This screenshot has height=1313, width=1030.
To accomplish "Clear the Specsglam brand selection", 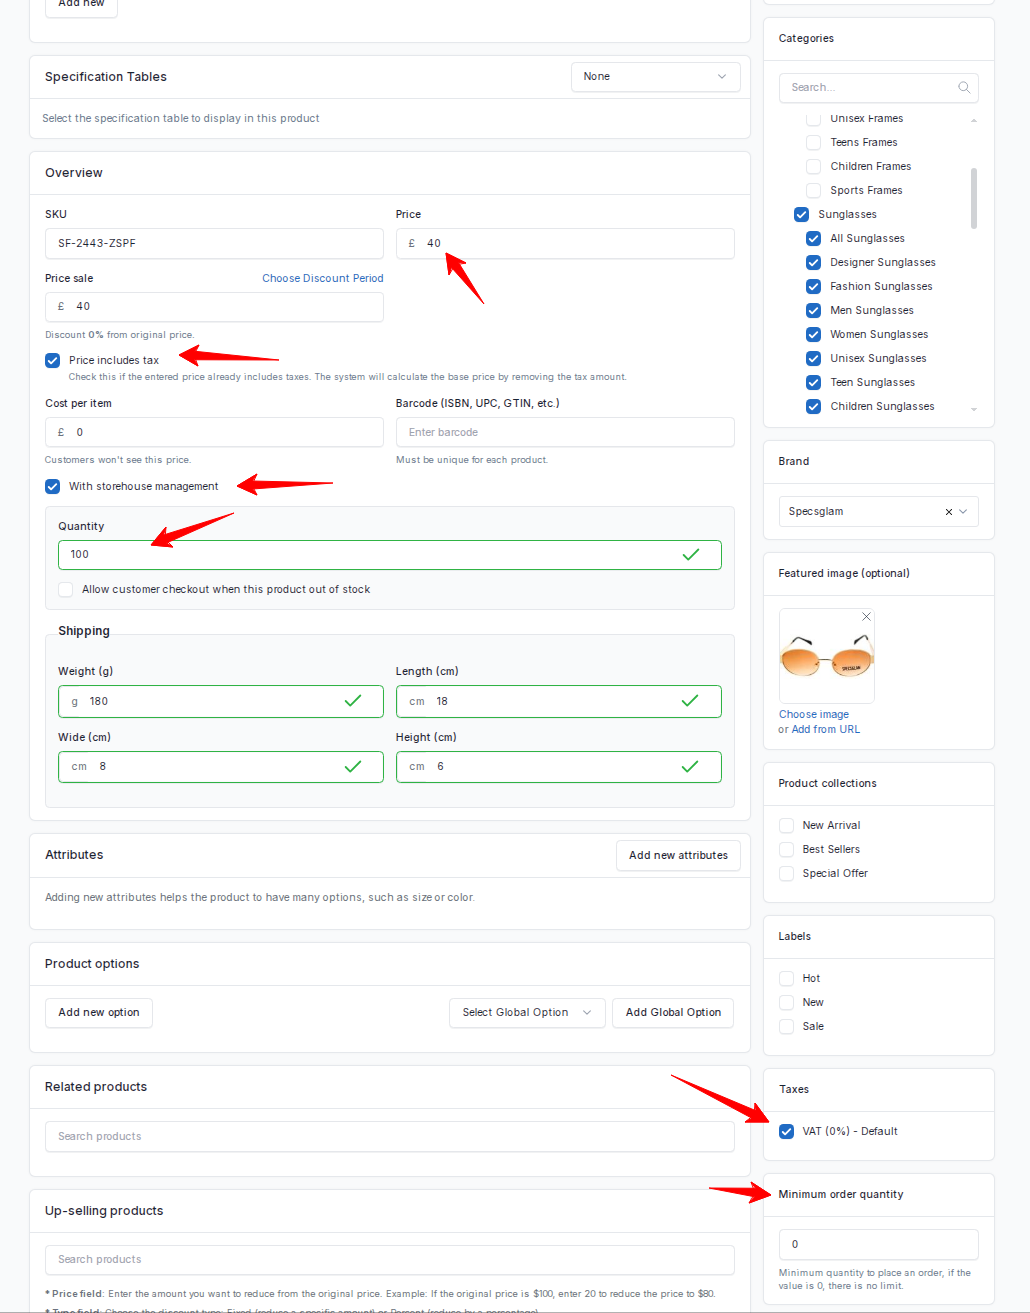I will [x=949, y=512].
